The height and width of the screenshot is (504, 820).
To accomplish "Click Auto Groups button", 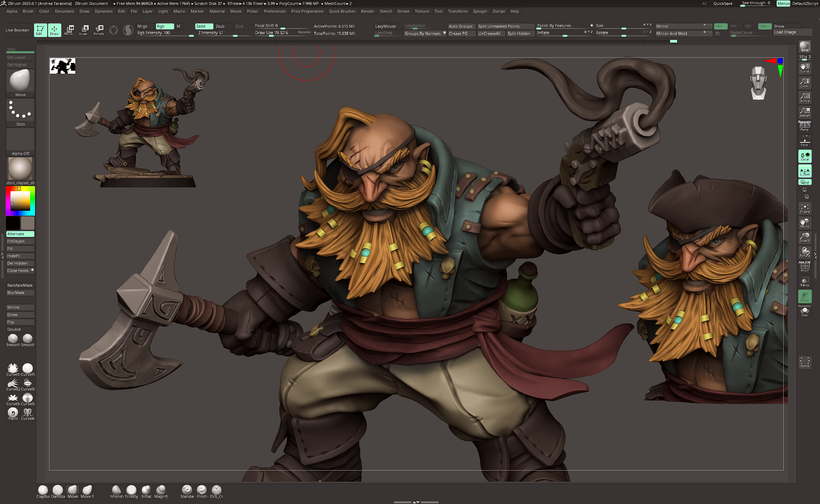I will [x=461, y=26].
